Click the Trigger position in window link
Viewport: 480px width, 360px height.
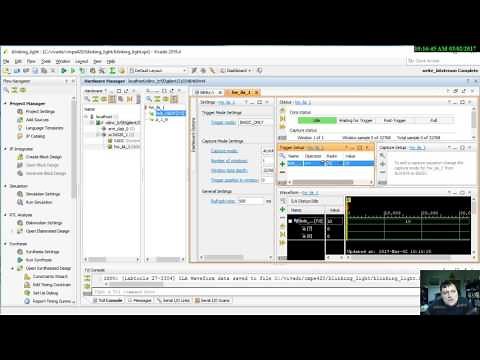point(235,180)
